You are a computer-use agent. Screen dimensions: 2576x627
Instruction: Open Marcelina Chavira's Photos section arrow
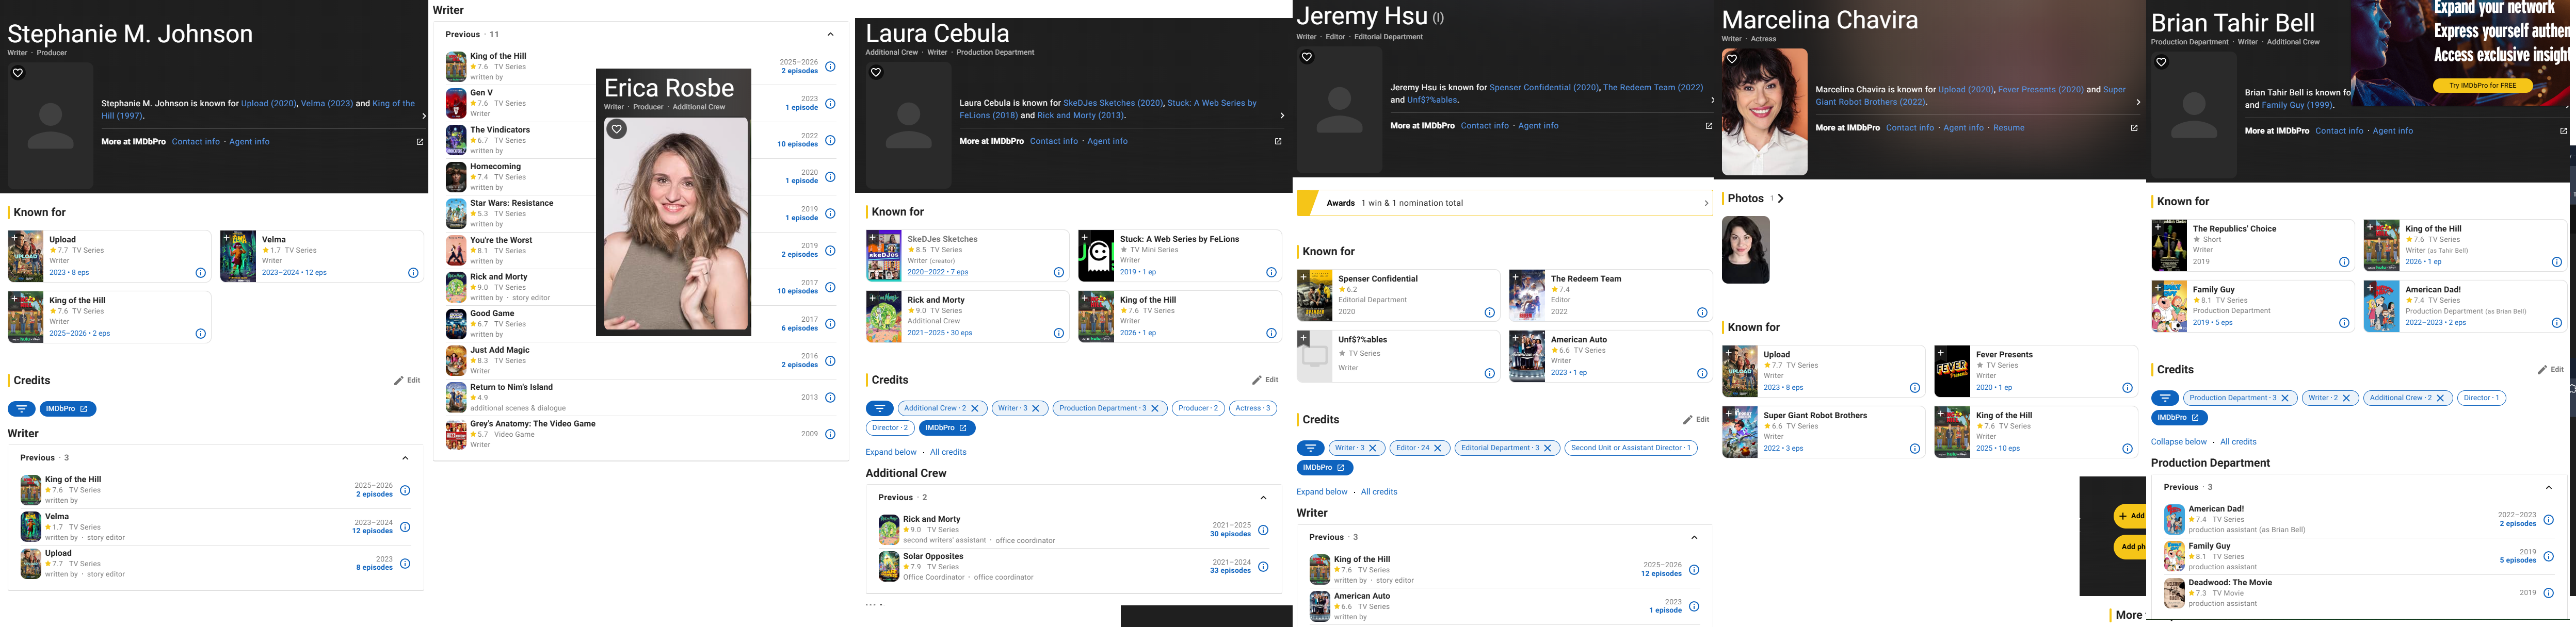(1781, 199)
